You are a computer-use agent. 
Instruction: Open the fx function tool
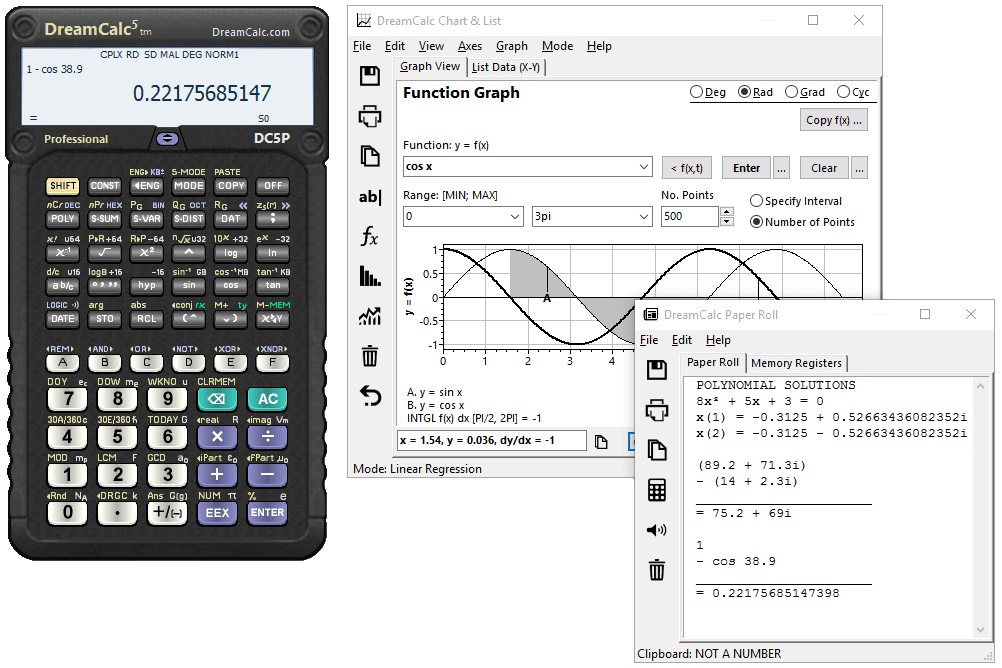click(369, 237)
